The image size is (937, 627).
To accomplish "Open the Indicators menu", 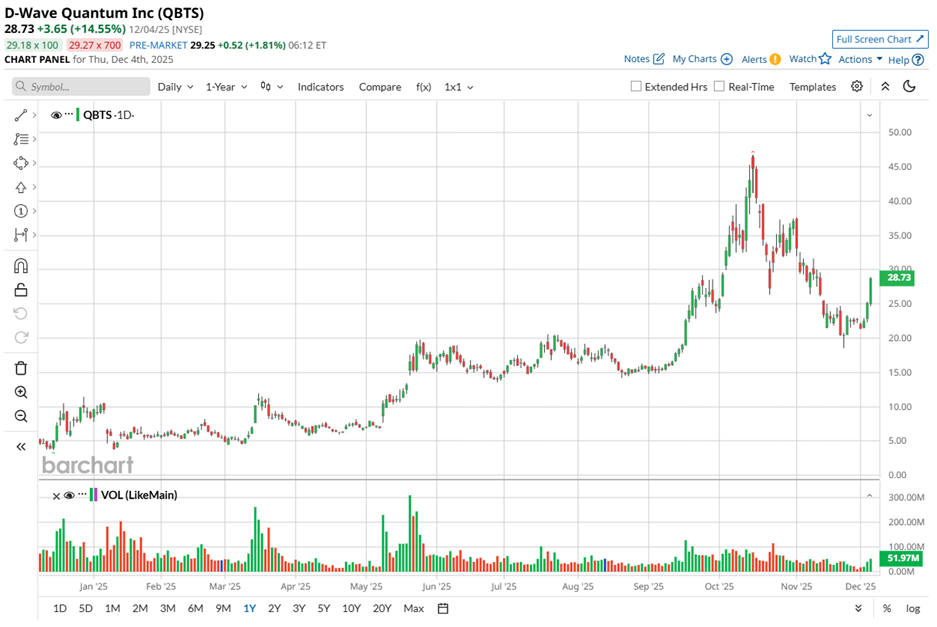I will [321, 87].
